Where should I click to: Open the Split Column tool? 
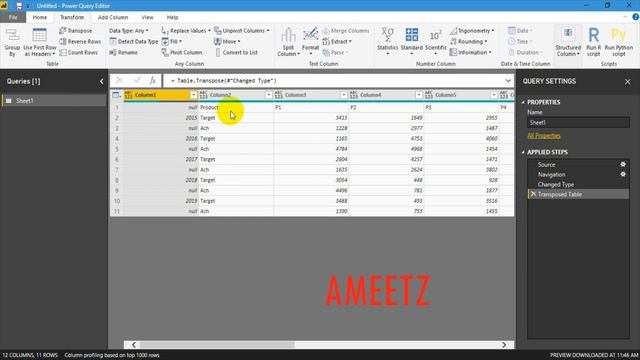(288, 42)
